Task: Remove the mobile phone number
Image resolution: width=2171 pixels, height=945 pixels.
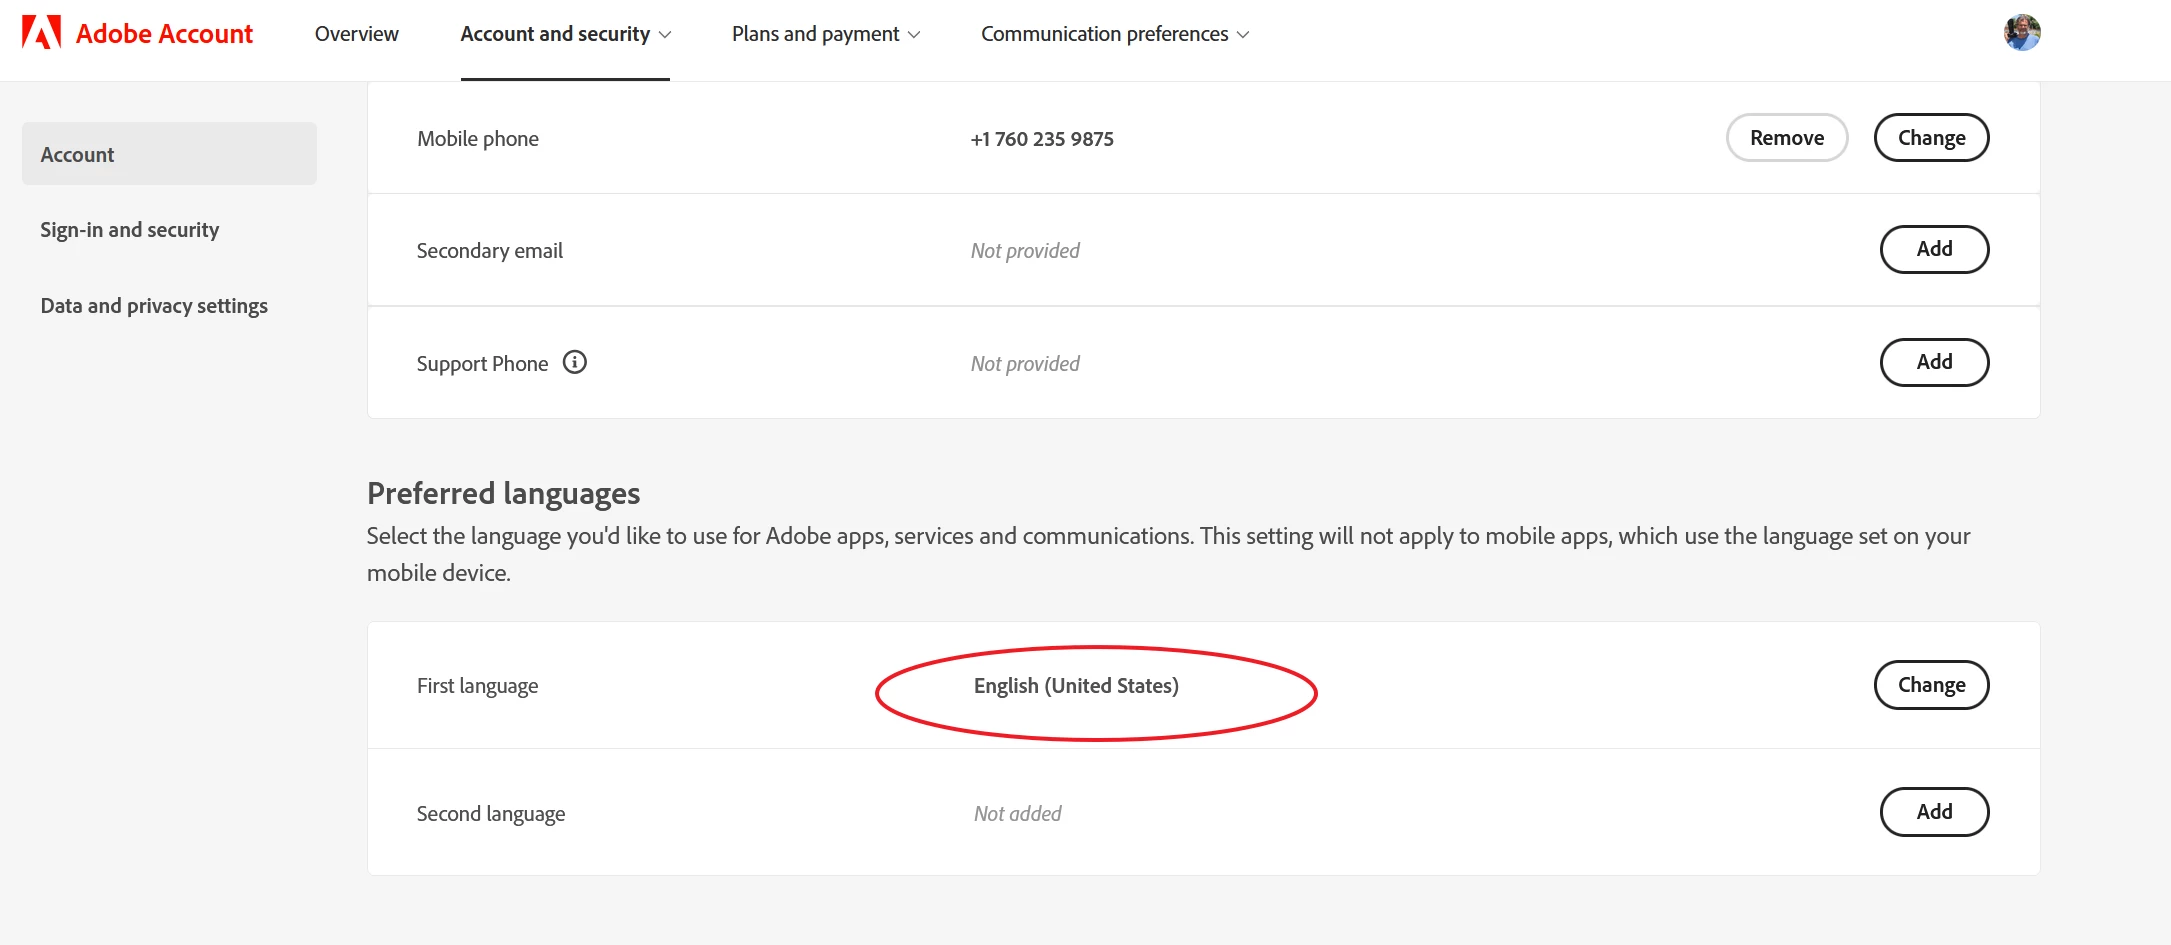Action: point(1787,138)
